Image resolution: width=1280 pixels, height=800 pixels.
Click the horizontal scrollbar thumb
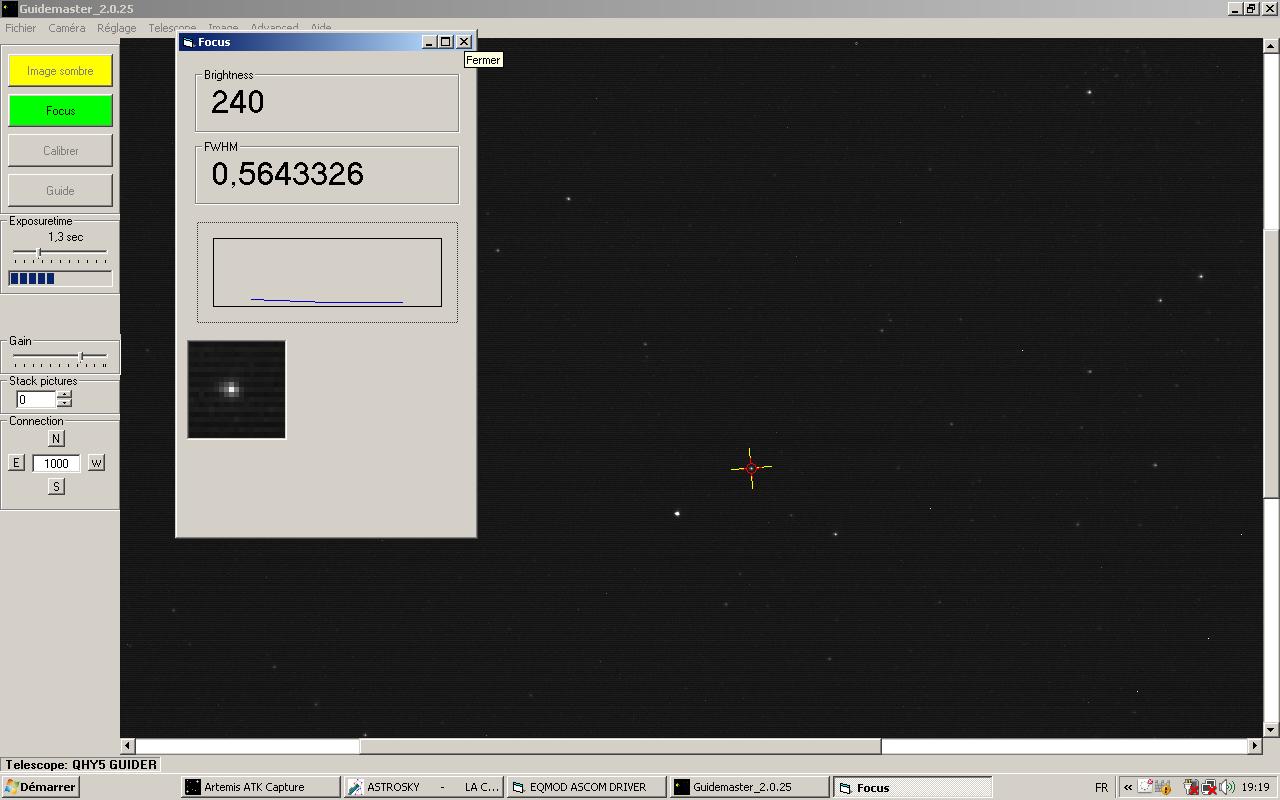coord(620,746)
